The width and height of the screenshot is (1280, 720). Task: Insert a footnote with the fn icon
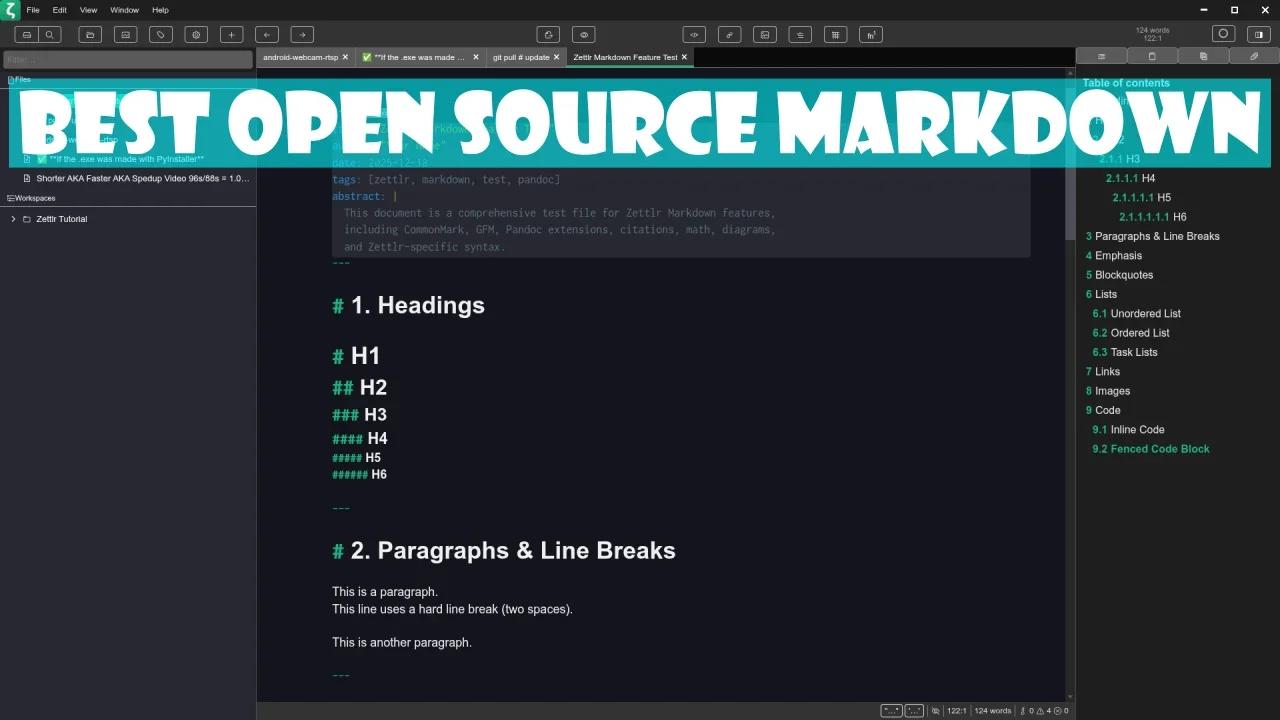(x=871, y=34)
